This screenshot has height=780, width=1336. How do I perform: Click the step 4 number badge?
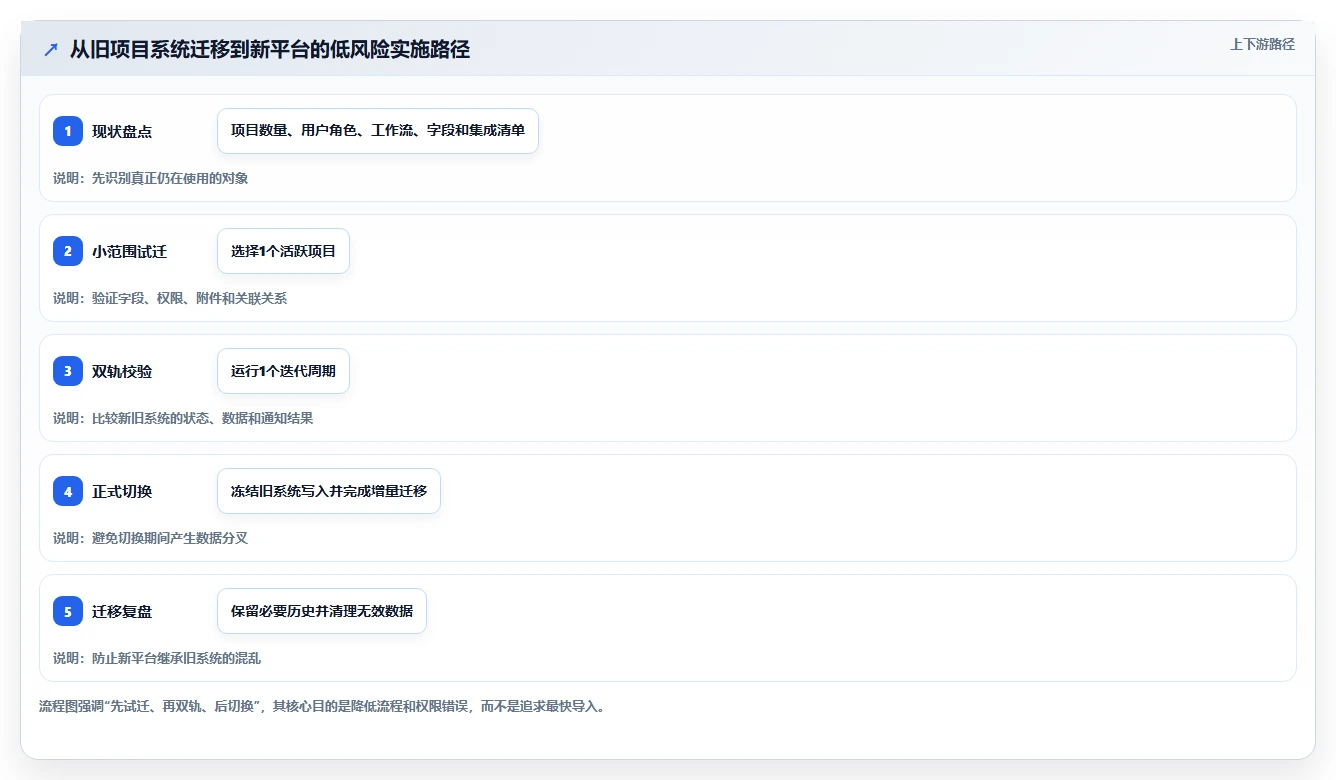point(68,491)
